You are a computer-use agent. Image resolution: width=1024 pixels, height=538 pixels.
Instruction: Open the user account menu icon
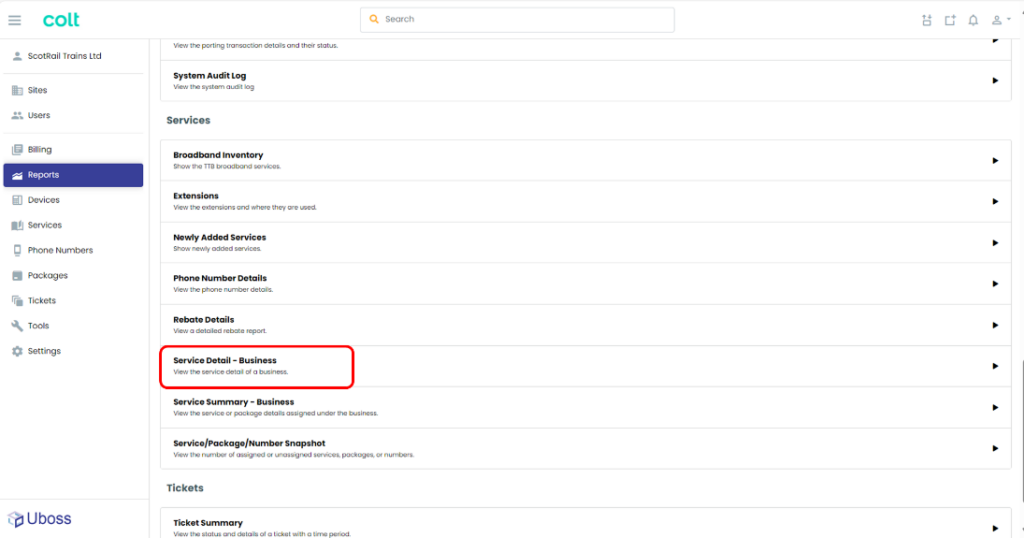1000,20
